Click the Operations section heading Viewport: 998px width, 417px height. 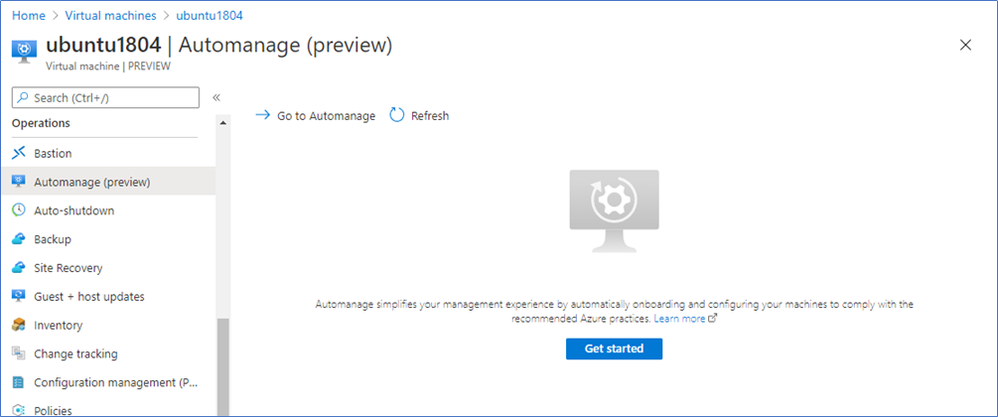pyautogui.click(x=41, y=123)
